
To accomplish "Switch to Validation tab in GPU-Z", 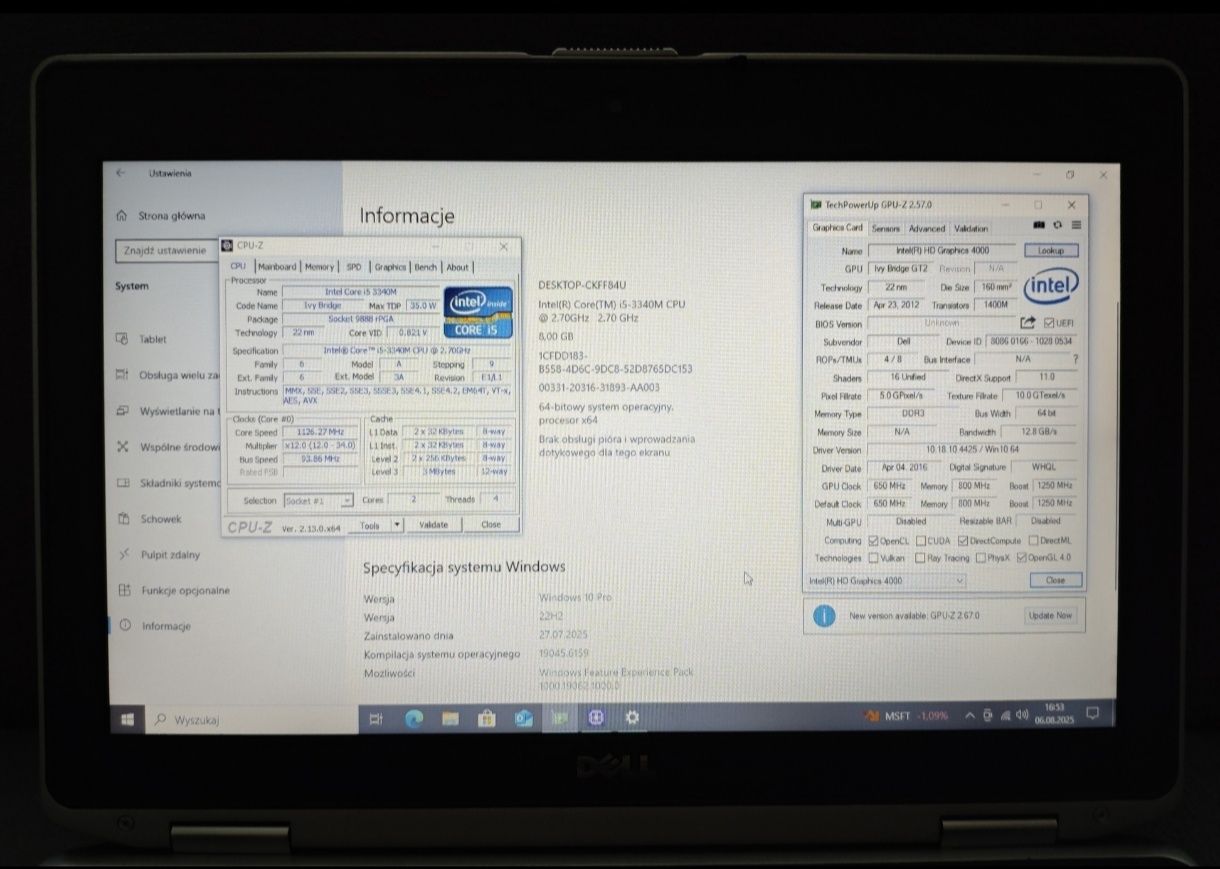I will [971, 229].
